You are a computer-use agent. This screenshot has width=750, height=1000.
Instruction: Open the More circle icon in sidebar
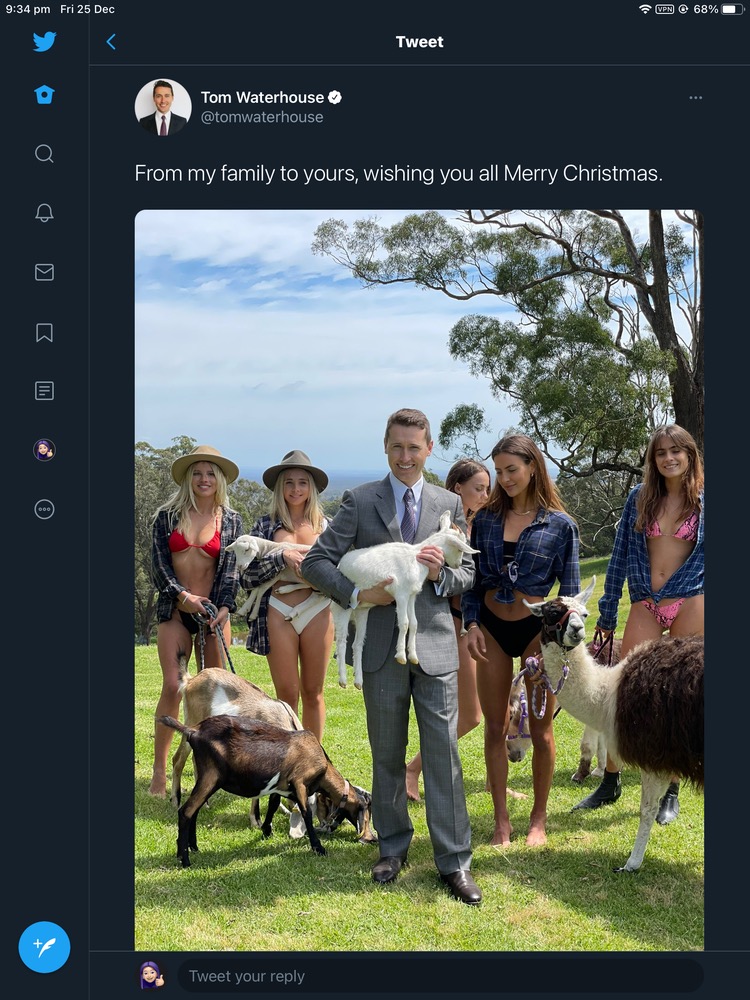pos(44,509)
